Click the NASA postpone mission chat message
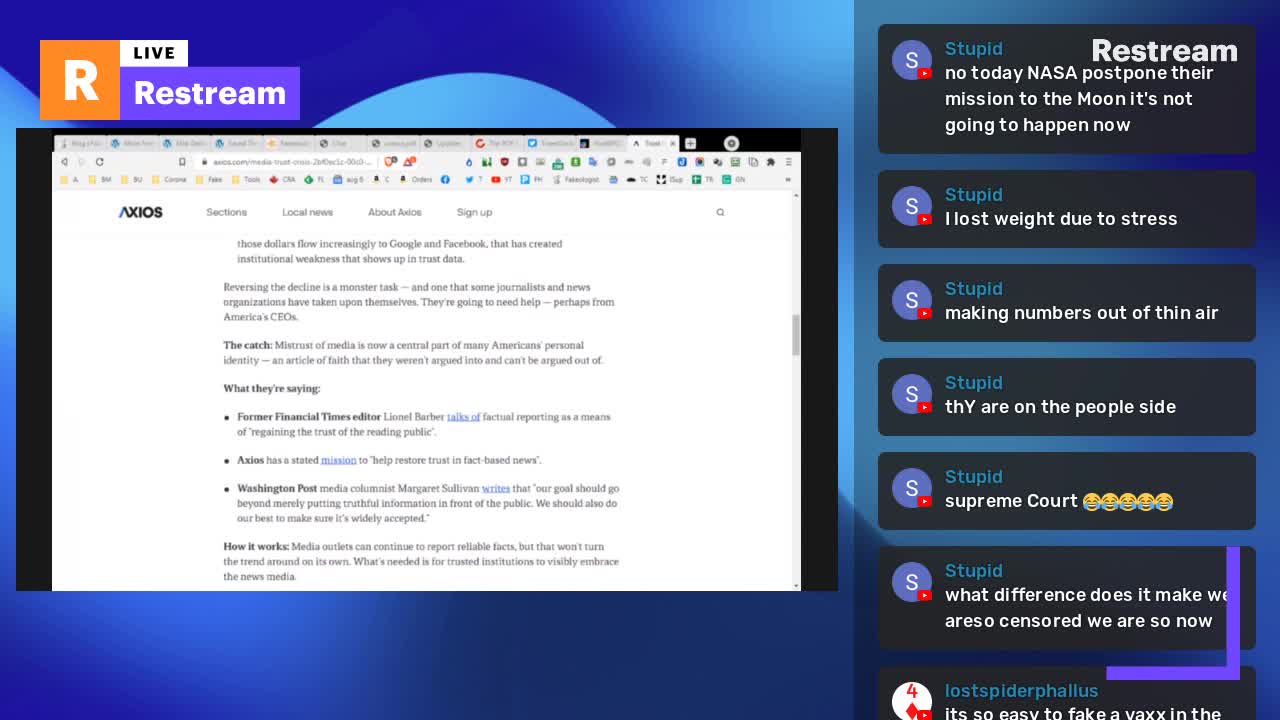The width and height of the screenshot is (1280, 720). click(1067, 88)
